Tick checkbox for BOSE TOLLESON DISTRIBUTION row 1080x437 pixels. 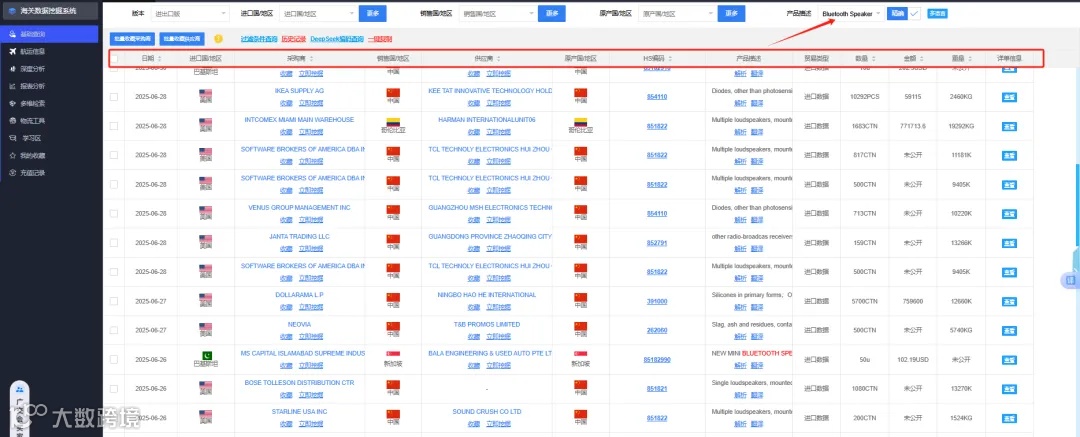(x=114, y=389)
